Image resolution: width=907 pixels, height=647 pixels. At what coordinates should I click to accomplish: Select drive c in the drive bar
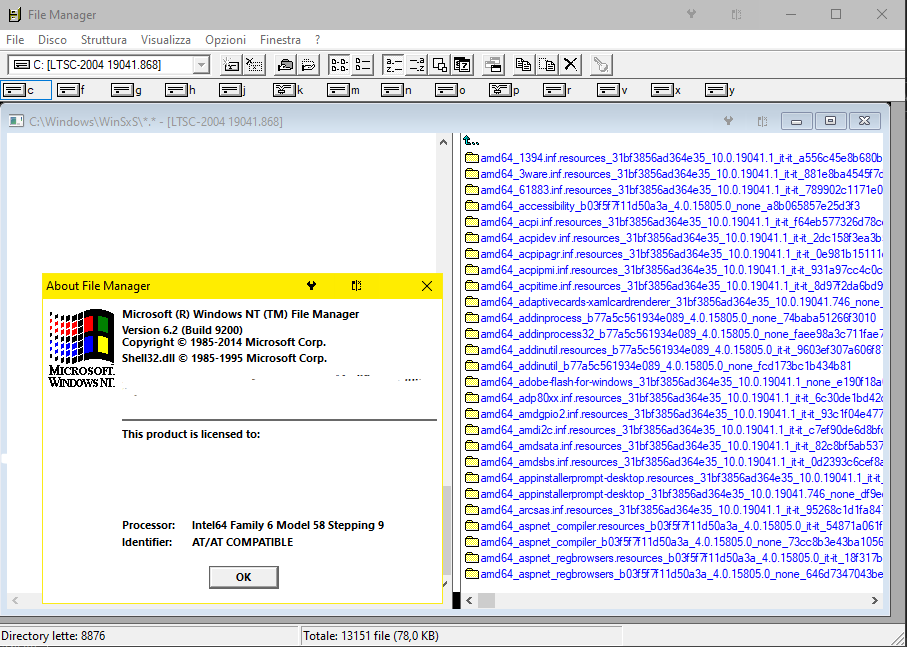pyautogui.click(x=27, y=90)
